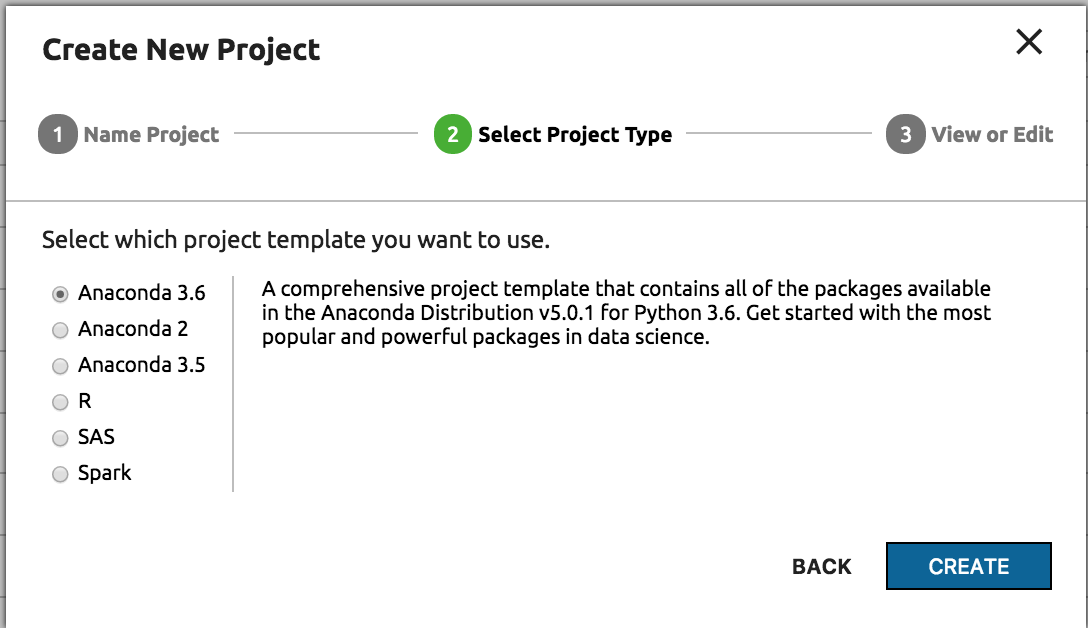Click the Create New Project title
Viewport: 1088px width, 628px height.
tap(181, 49)
